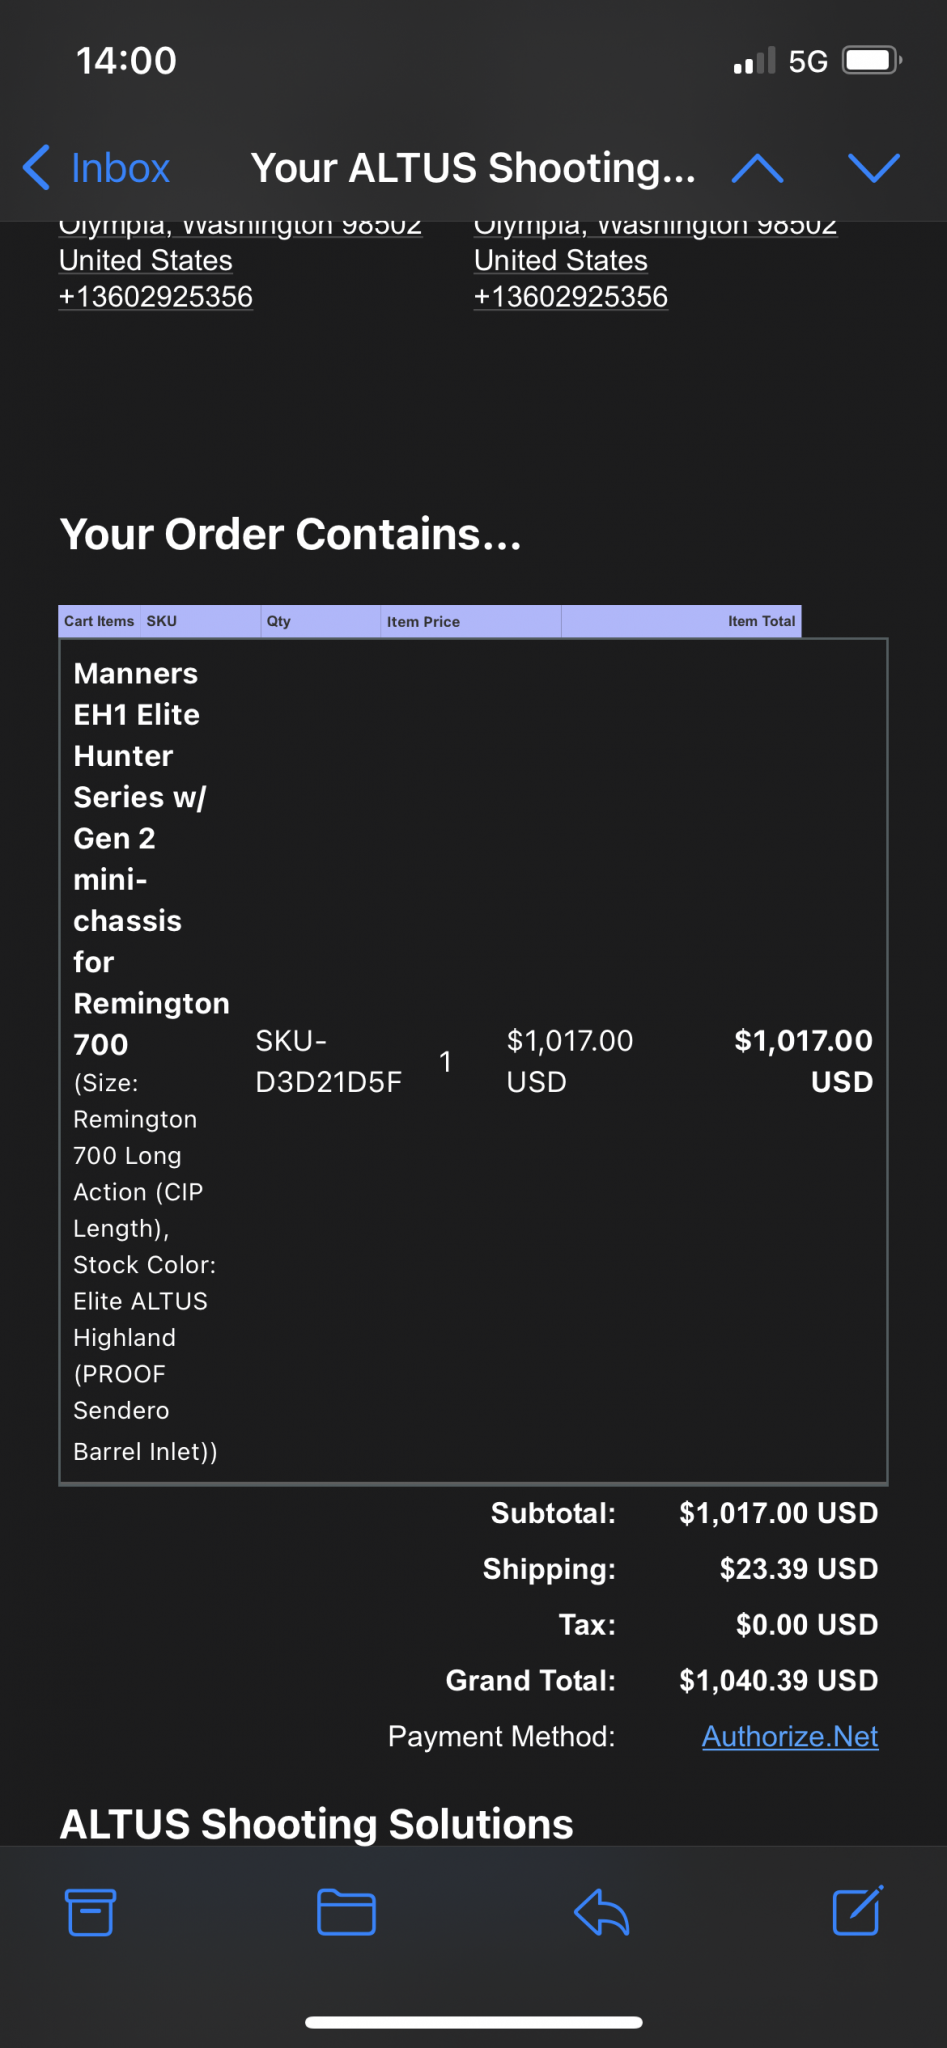The image size is (947, 2048).
Task: Go to previous message up chevron
Action: pos(757,168)
